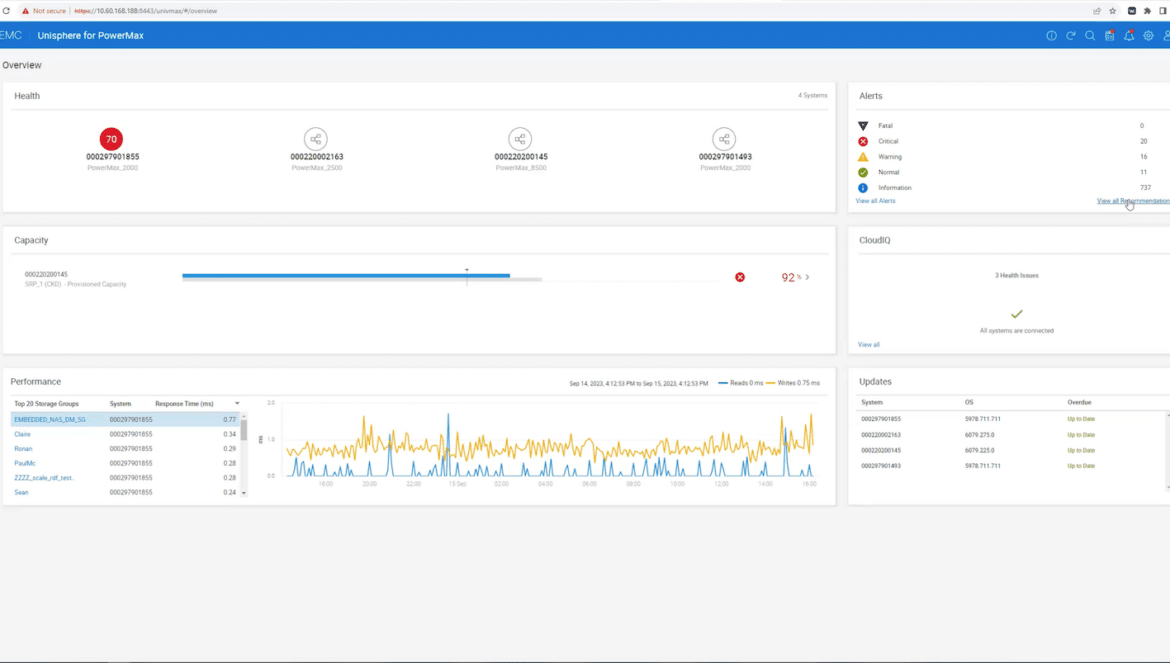The width and height of the screenshot is (1170, 663).
Task: Click View all Recommendations link
Action: pyautogui.click(x=1133, y=201)
